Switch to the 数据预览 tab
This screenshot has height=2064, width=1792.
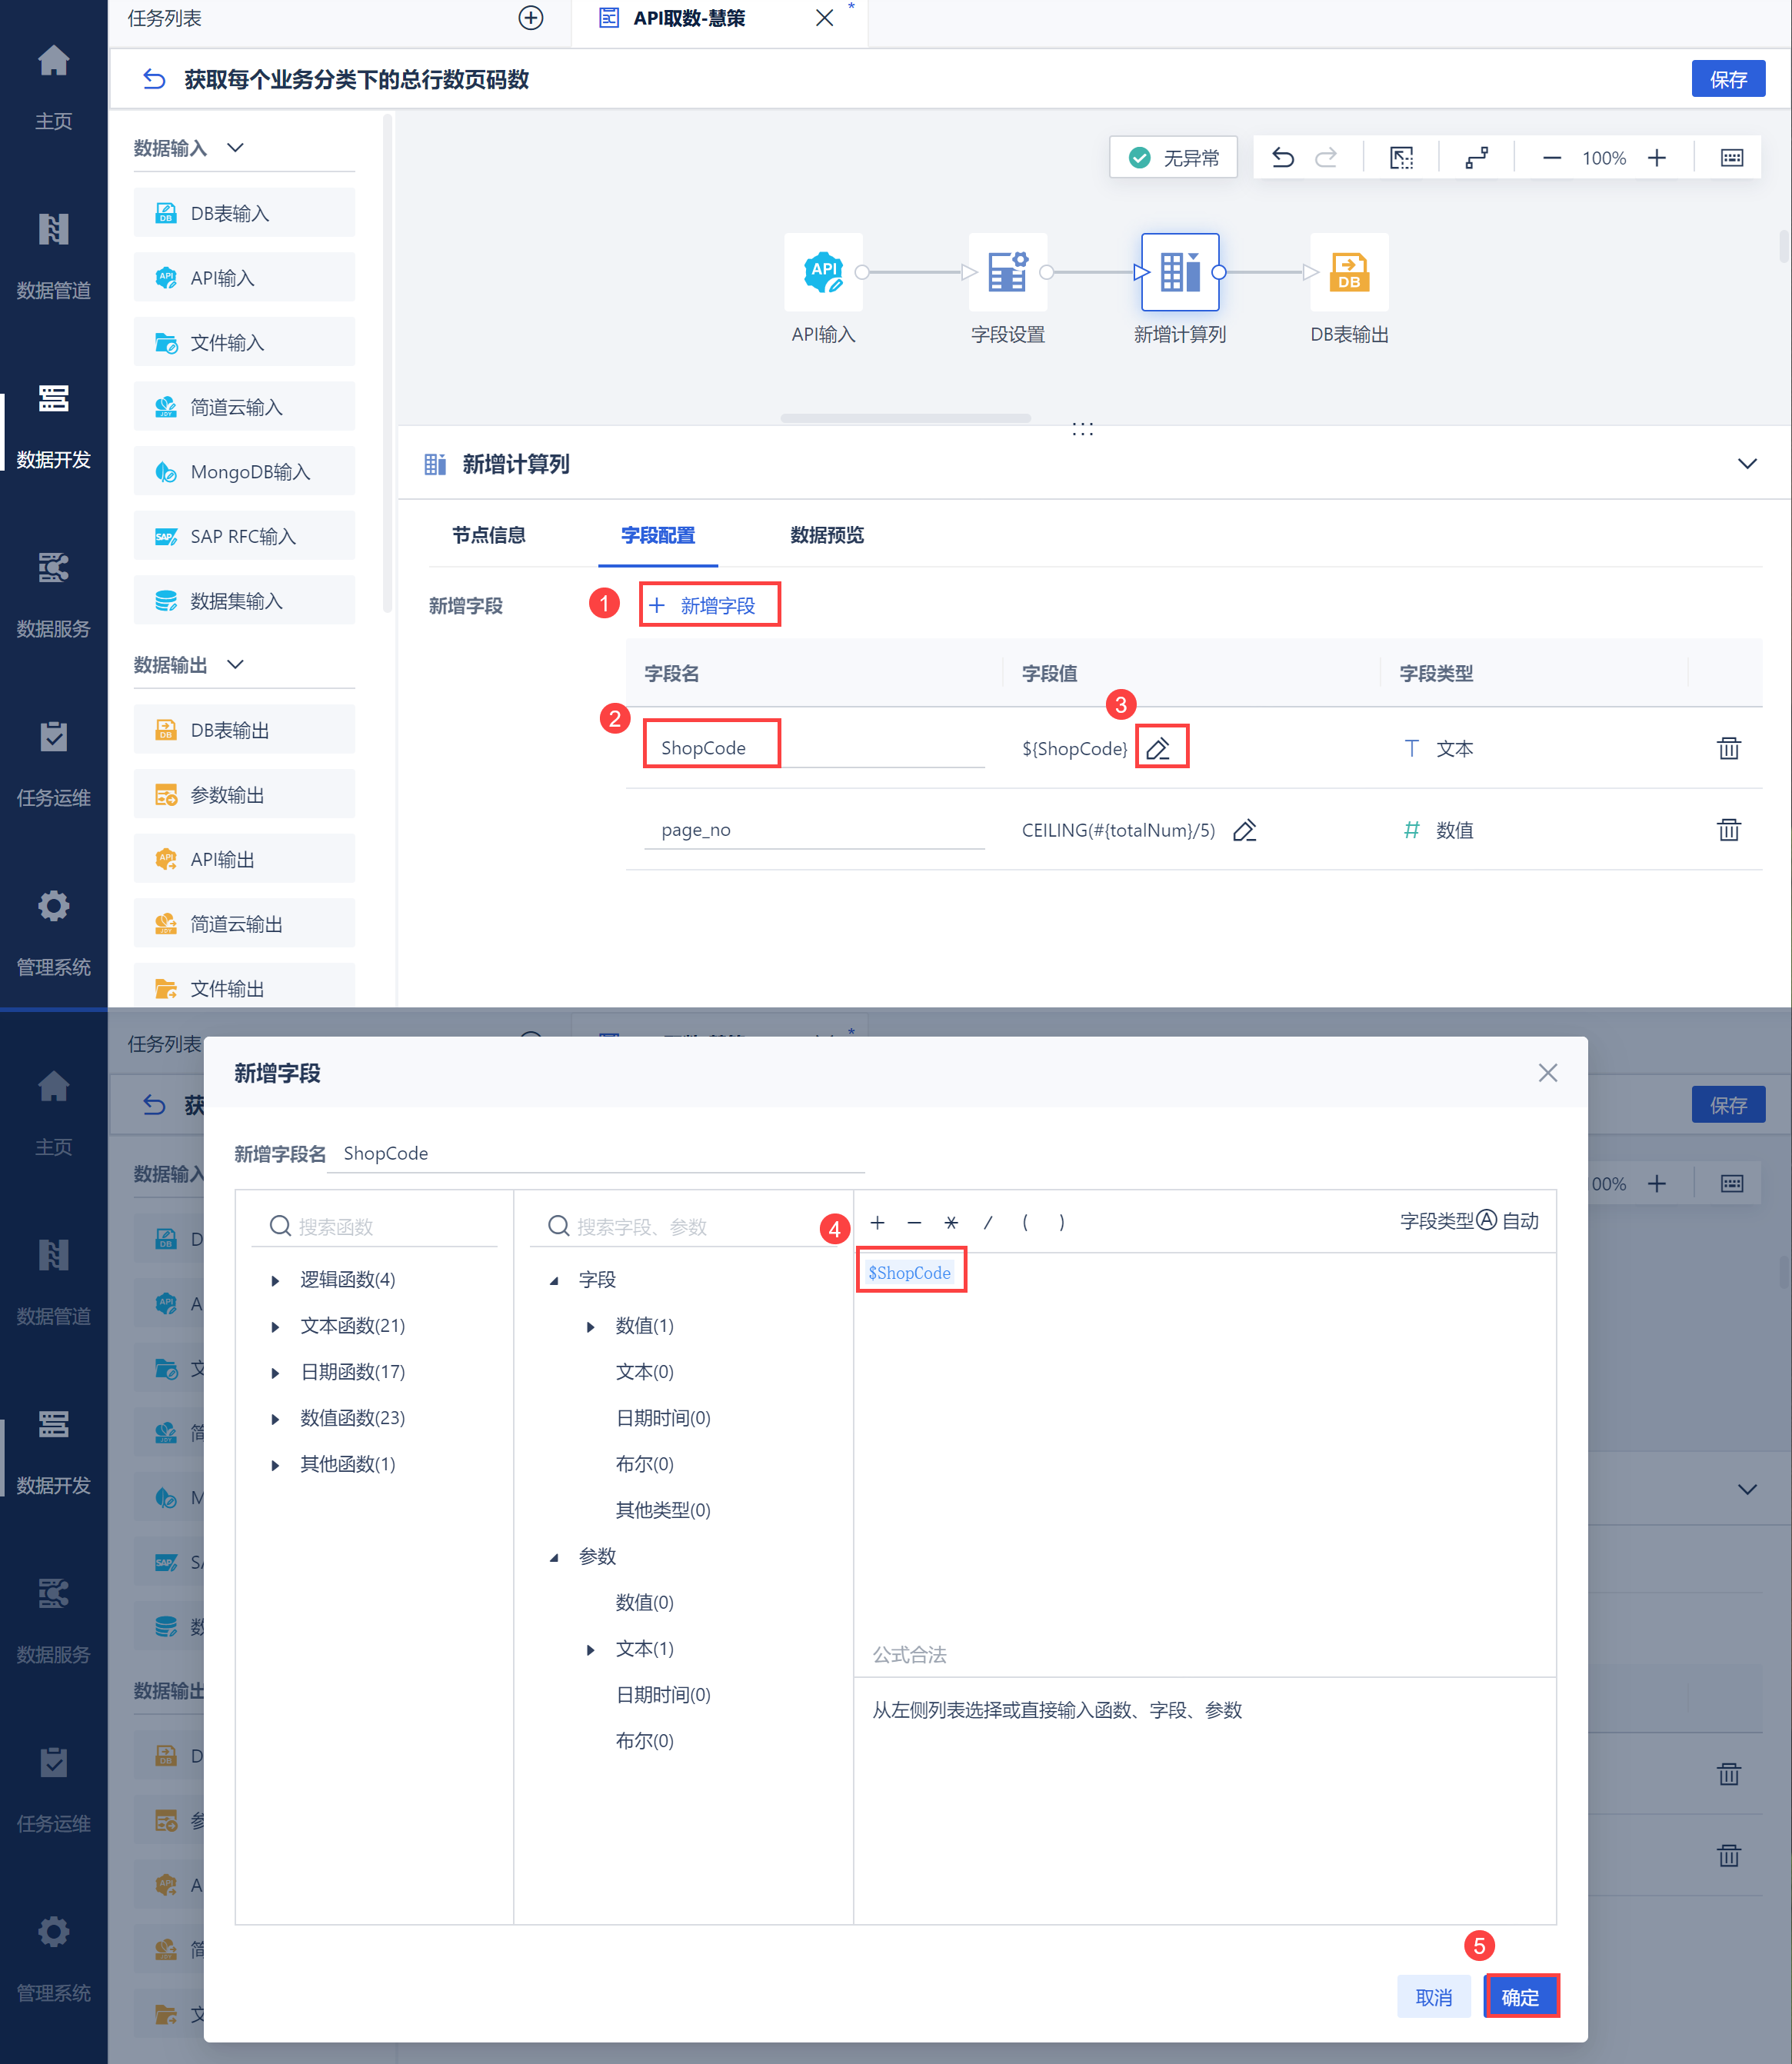(x=826, y=535)
